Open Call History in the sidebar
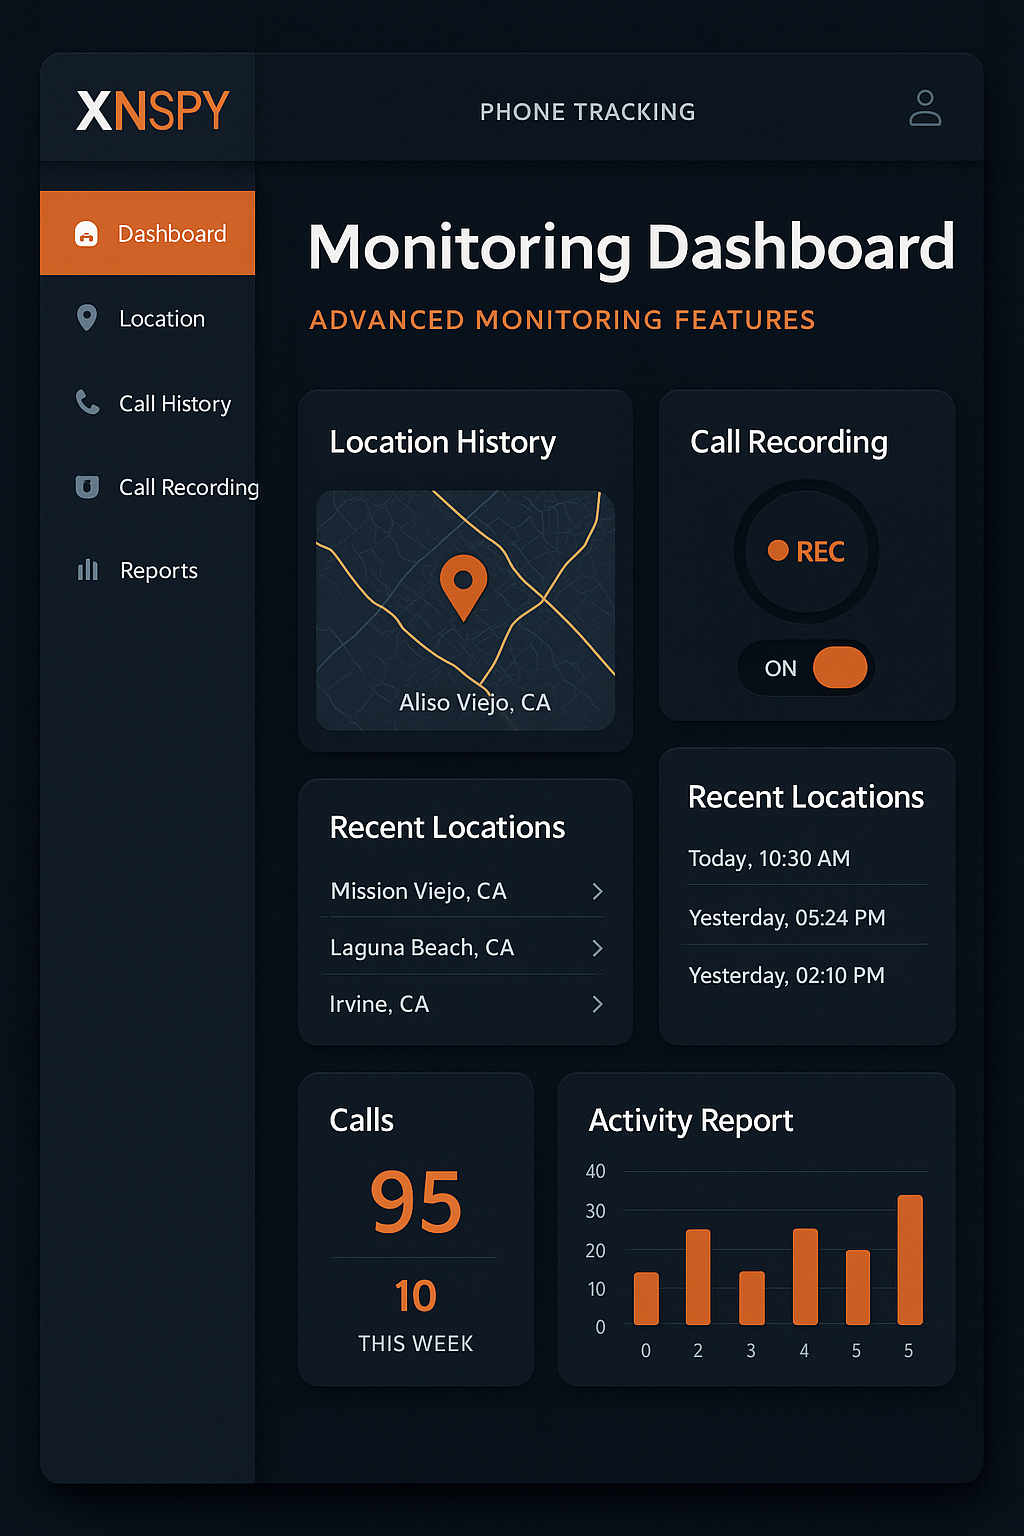The image size is (1024, 1536). pos(147,403)
